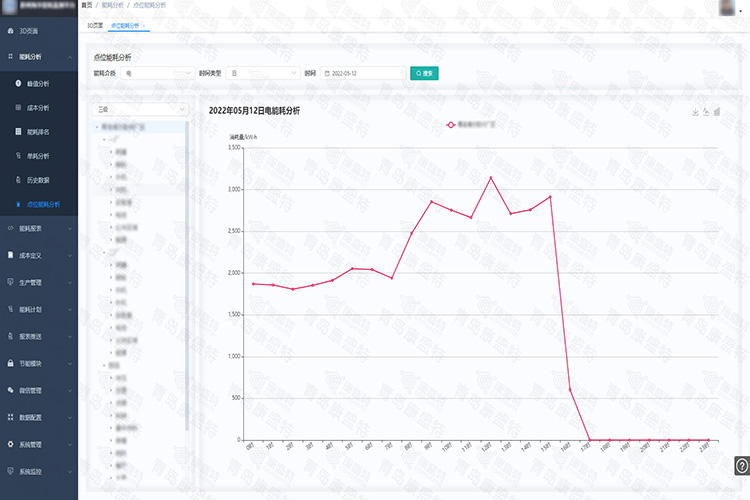Click the 微信管理 WeChat icon

tap(11, 390)
